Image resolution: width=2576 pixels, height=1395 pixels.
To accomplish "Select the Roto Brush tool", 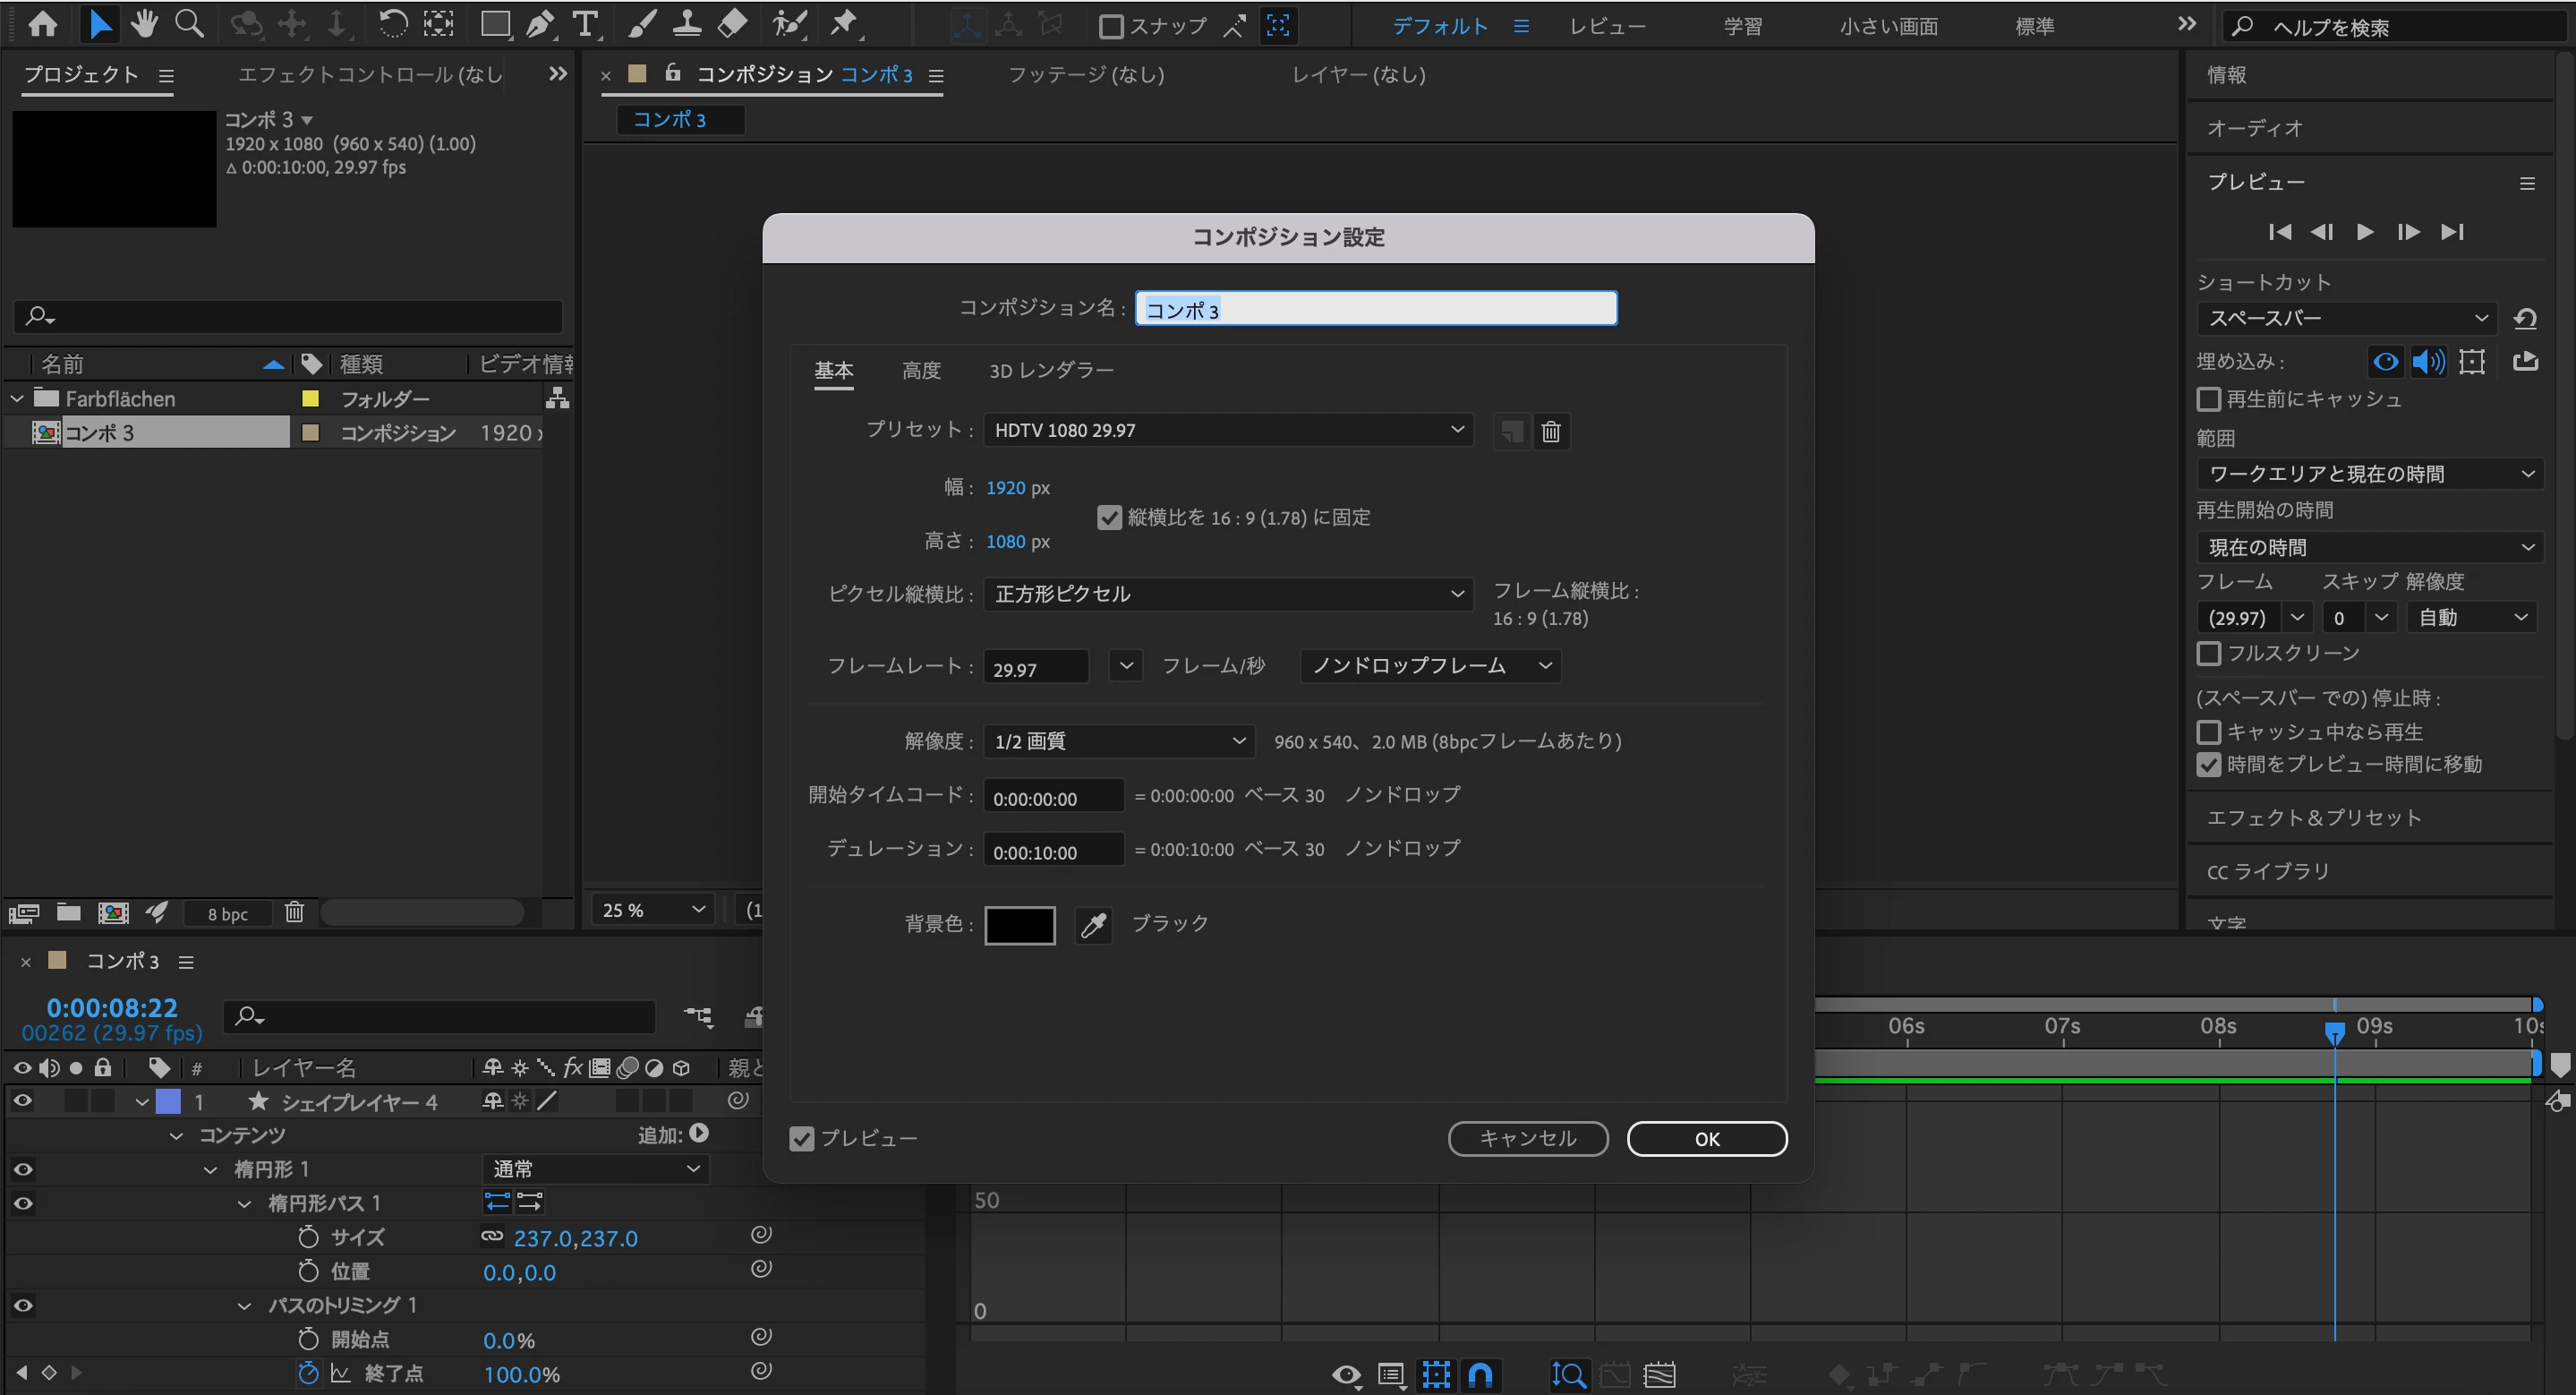I will point(789,24).
